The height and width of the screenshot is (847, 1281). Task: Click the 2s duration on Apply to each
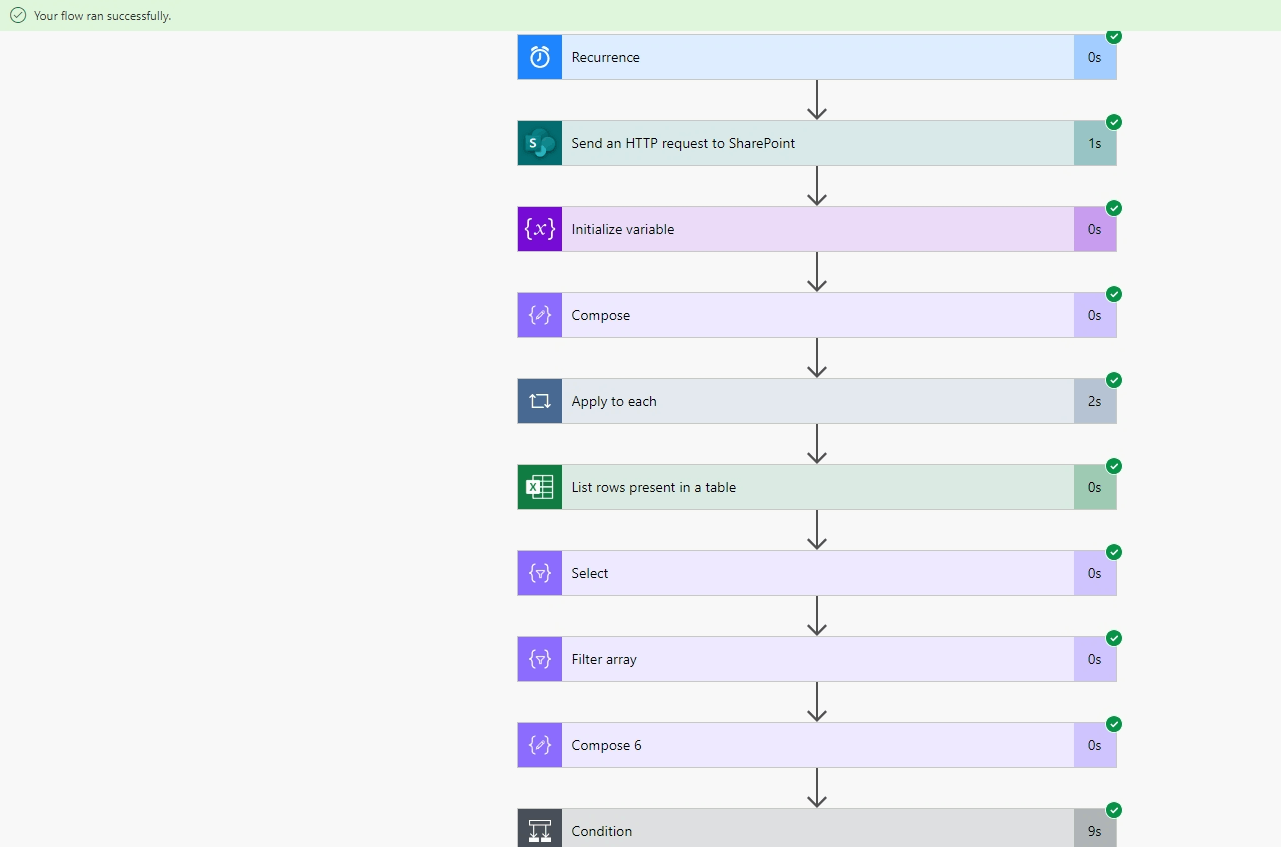1095,401
